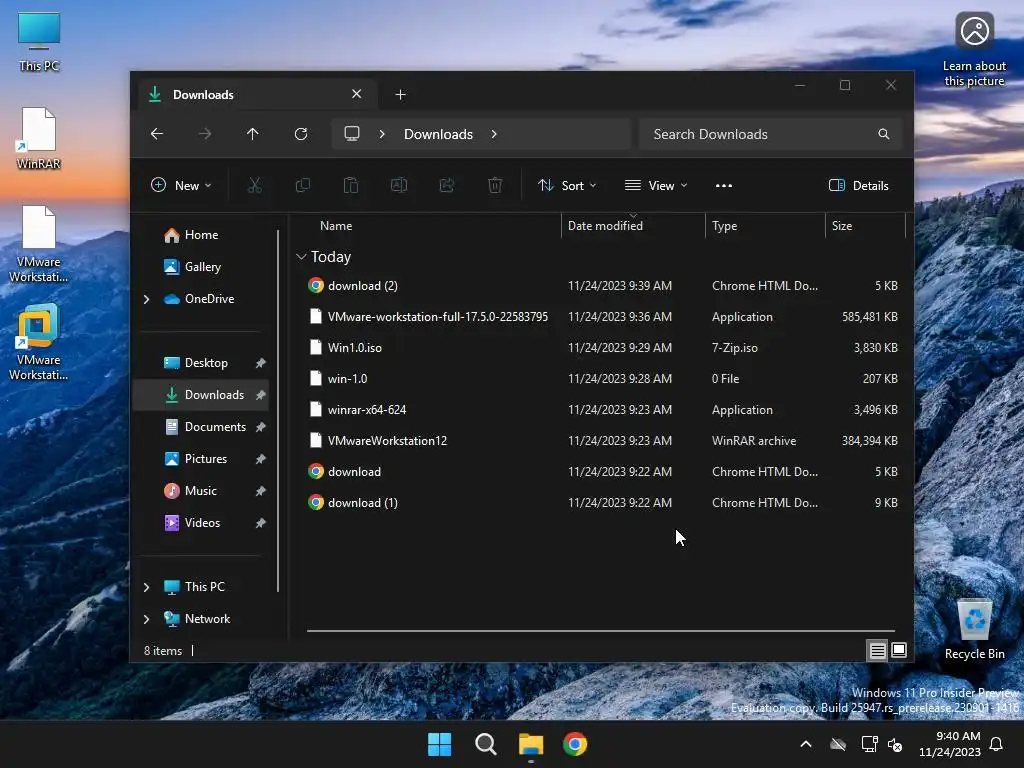Sort by Date modified column header

[x=605, y=226]
